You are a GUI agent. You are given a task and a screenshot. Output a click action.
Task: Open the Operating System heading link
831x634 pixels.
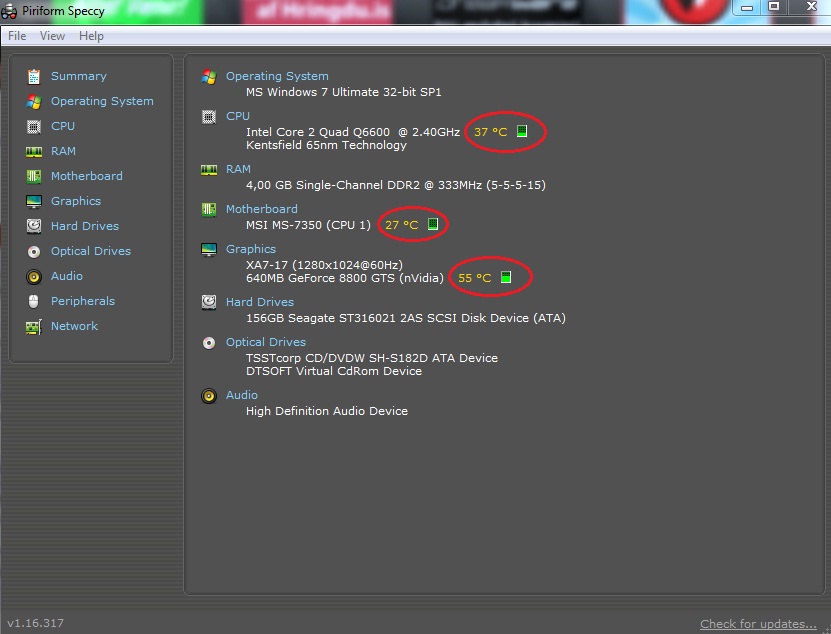[277, 76]
